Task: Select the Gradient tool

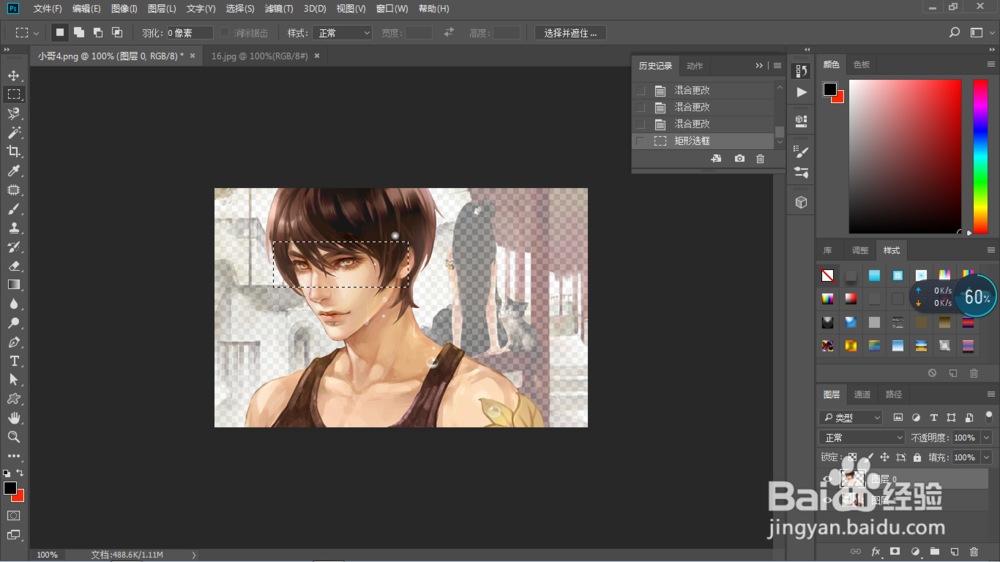Action: [x=13, y=285]
